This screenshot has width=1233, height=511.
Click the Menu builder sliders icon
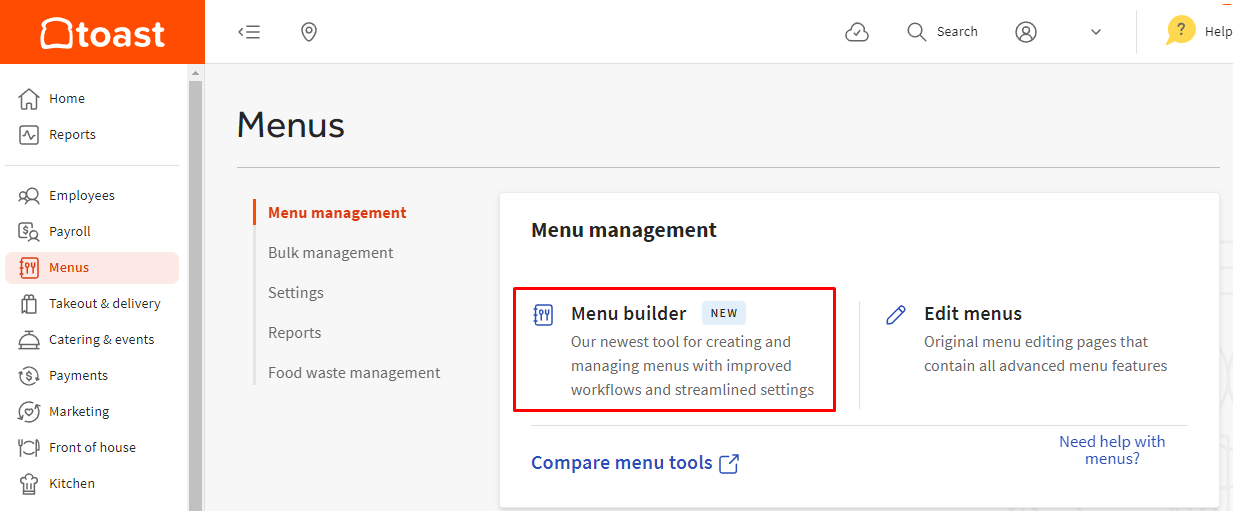pos(543,315)
